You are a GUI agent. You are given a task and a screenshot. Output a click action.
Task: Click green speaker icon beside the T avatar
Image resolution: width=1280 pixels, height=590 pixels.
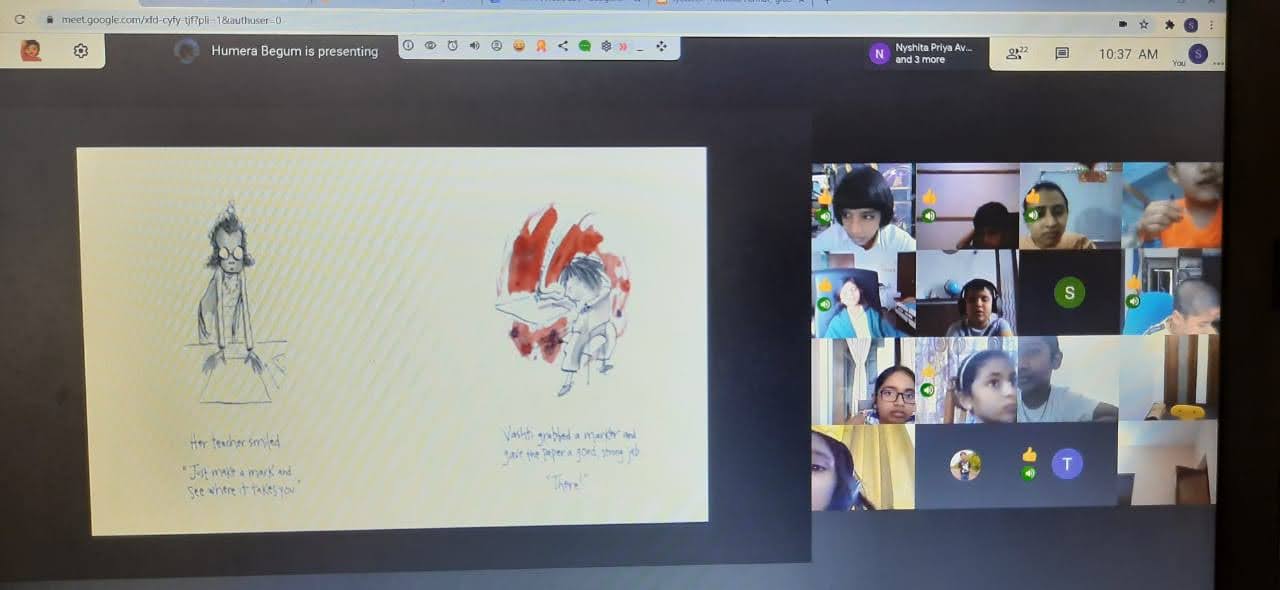[x=1029, y=473]
